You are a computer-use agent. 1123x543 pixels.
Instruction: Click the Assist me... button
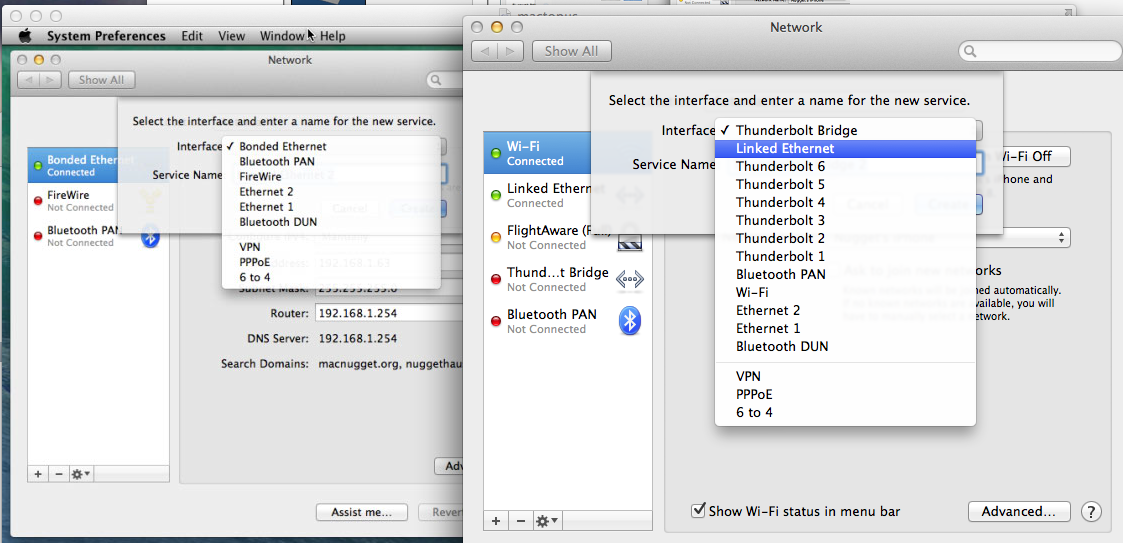(362, 512)
